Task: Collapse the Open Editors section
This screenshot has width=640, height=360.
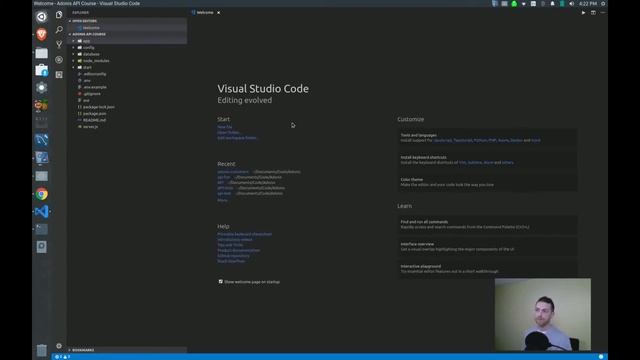Action: (128, 21)
